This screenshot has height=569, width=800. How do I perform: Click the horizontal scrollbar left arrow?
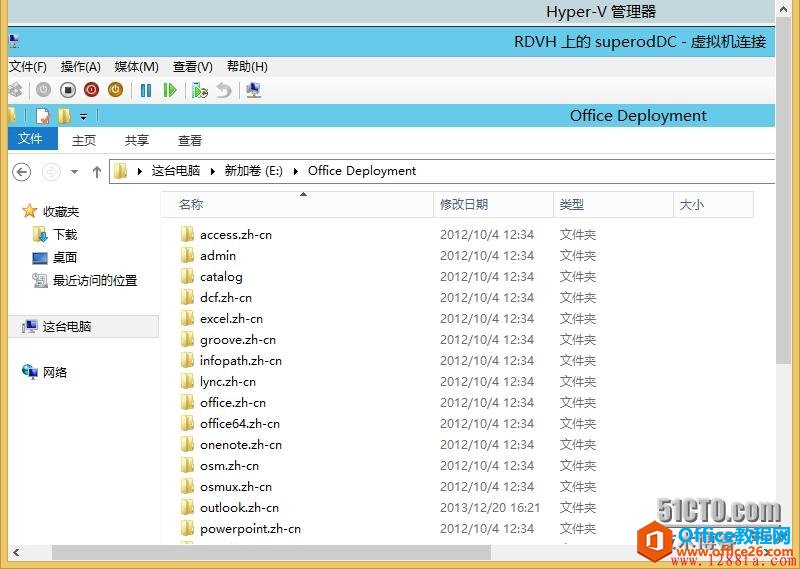tap(16, 552)
